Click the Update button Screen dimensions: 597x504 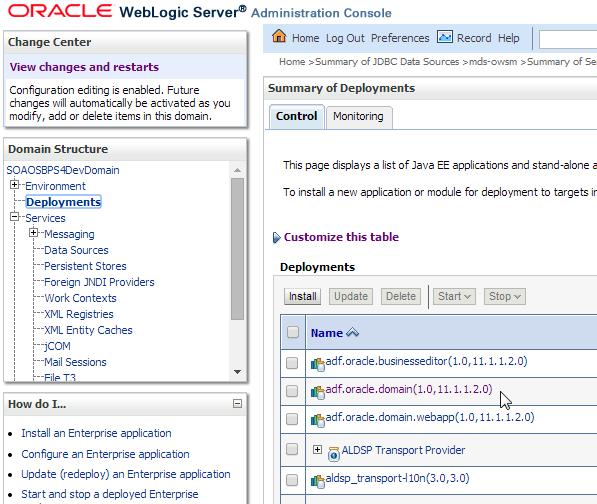[x=351, y=296]
